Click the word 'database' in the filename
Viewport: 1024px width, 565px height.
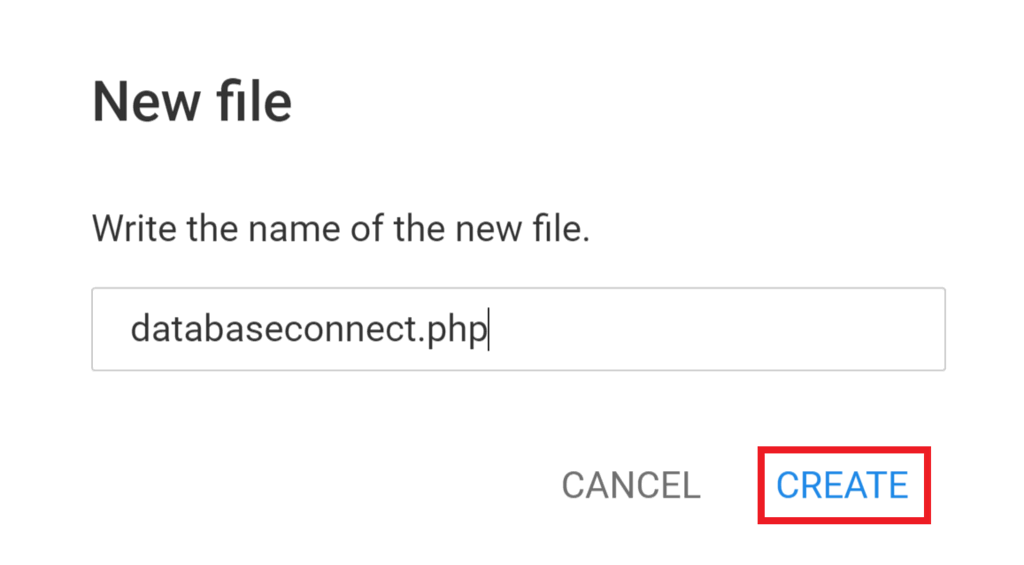[208, 328]
